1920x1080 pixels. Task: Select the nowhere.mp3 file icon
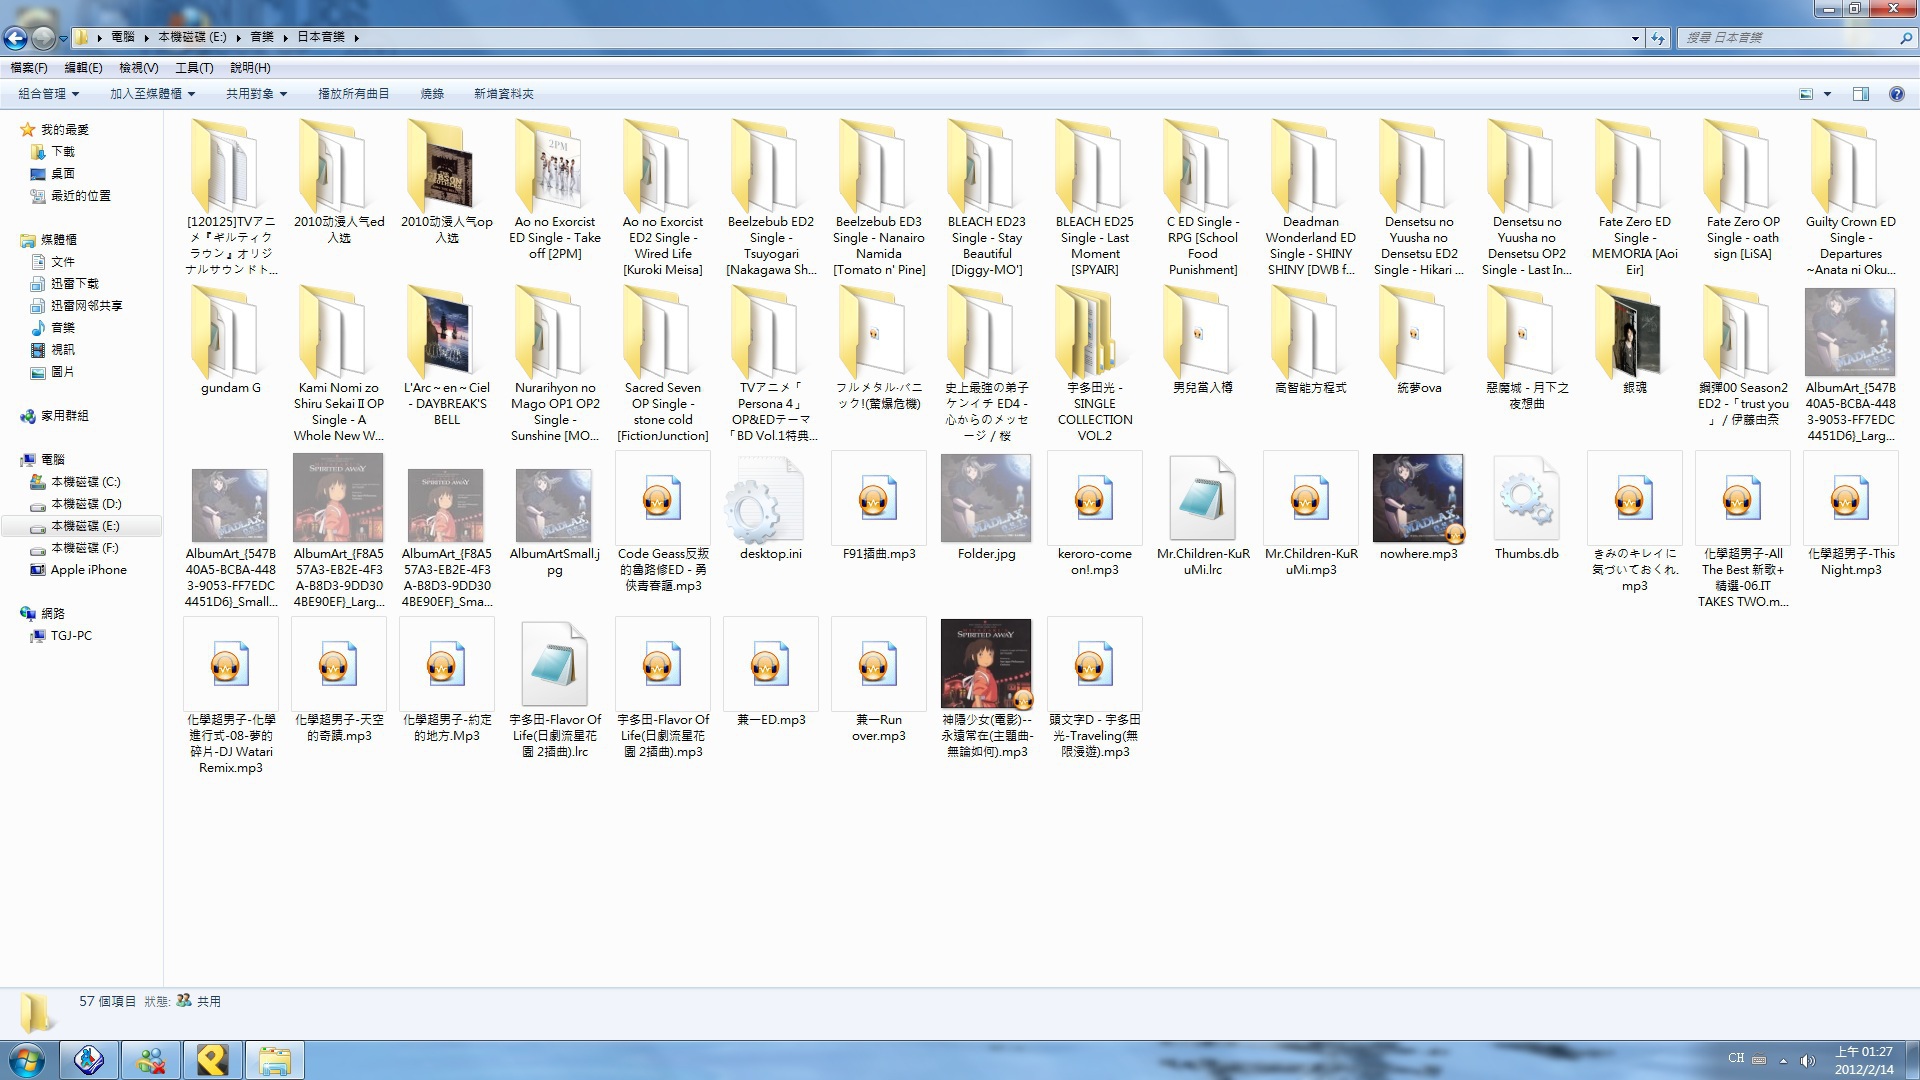pos(1418,500)
